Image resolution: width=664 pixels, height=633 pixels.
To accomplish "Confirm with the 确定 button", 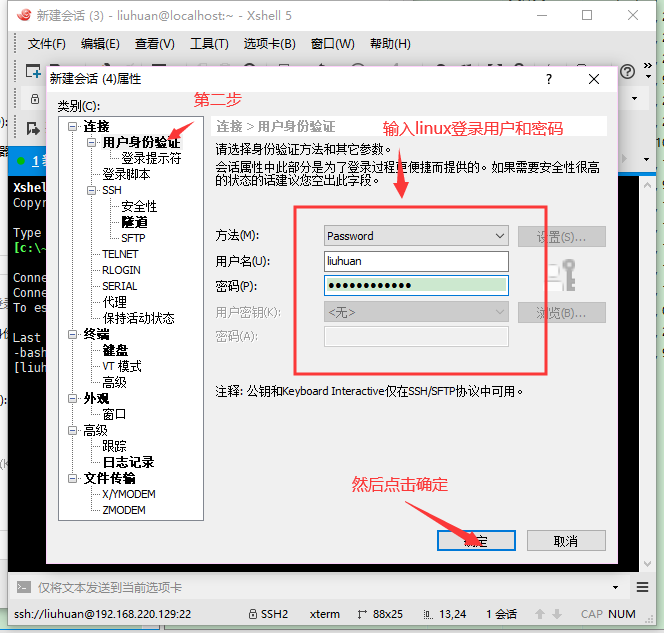I will [476, 541].
